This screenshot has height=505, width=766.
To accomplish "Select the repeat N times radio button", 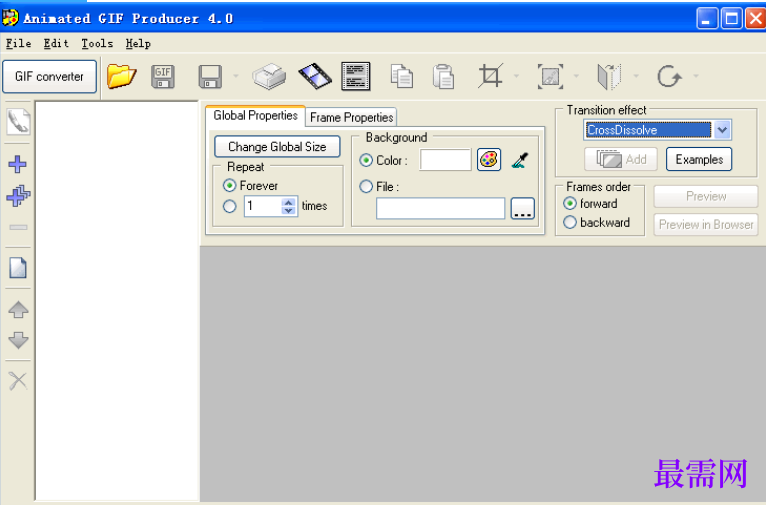I will (229, 206).
